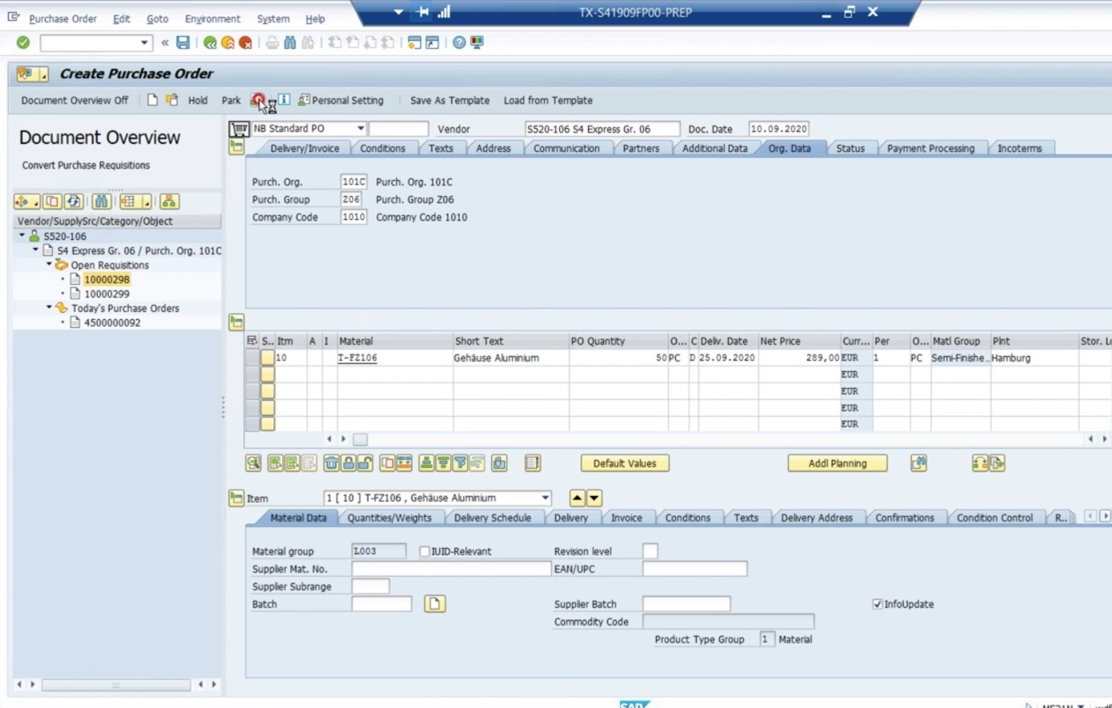
Task: Click Load from Template
Action: pos(548,100)
